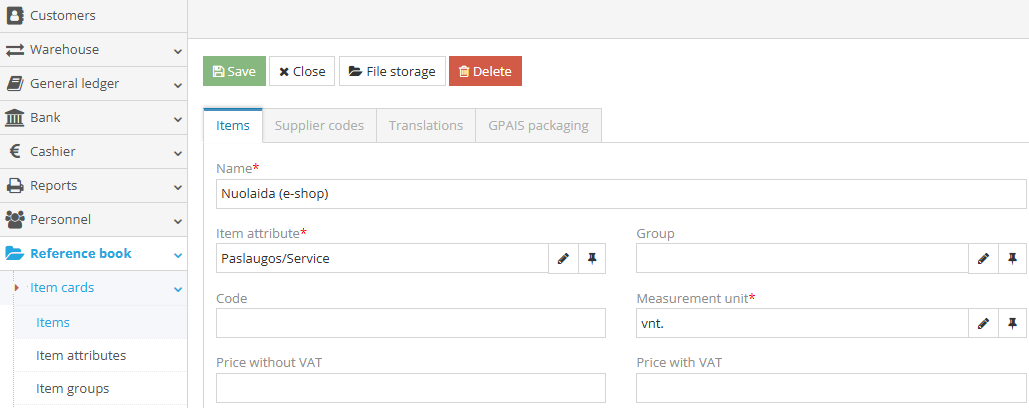Expand the Warehouse menu chevron
The image size is (1029, 408).
tap(177, 51)
